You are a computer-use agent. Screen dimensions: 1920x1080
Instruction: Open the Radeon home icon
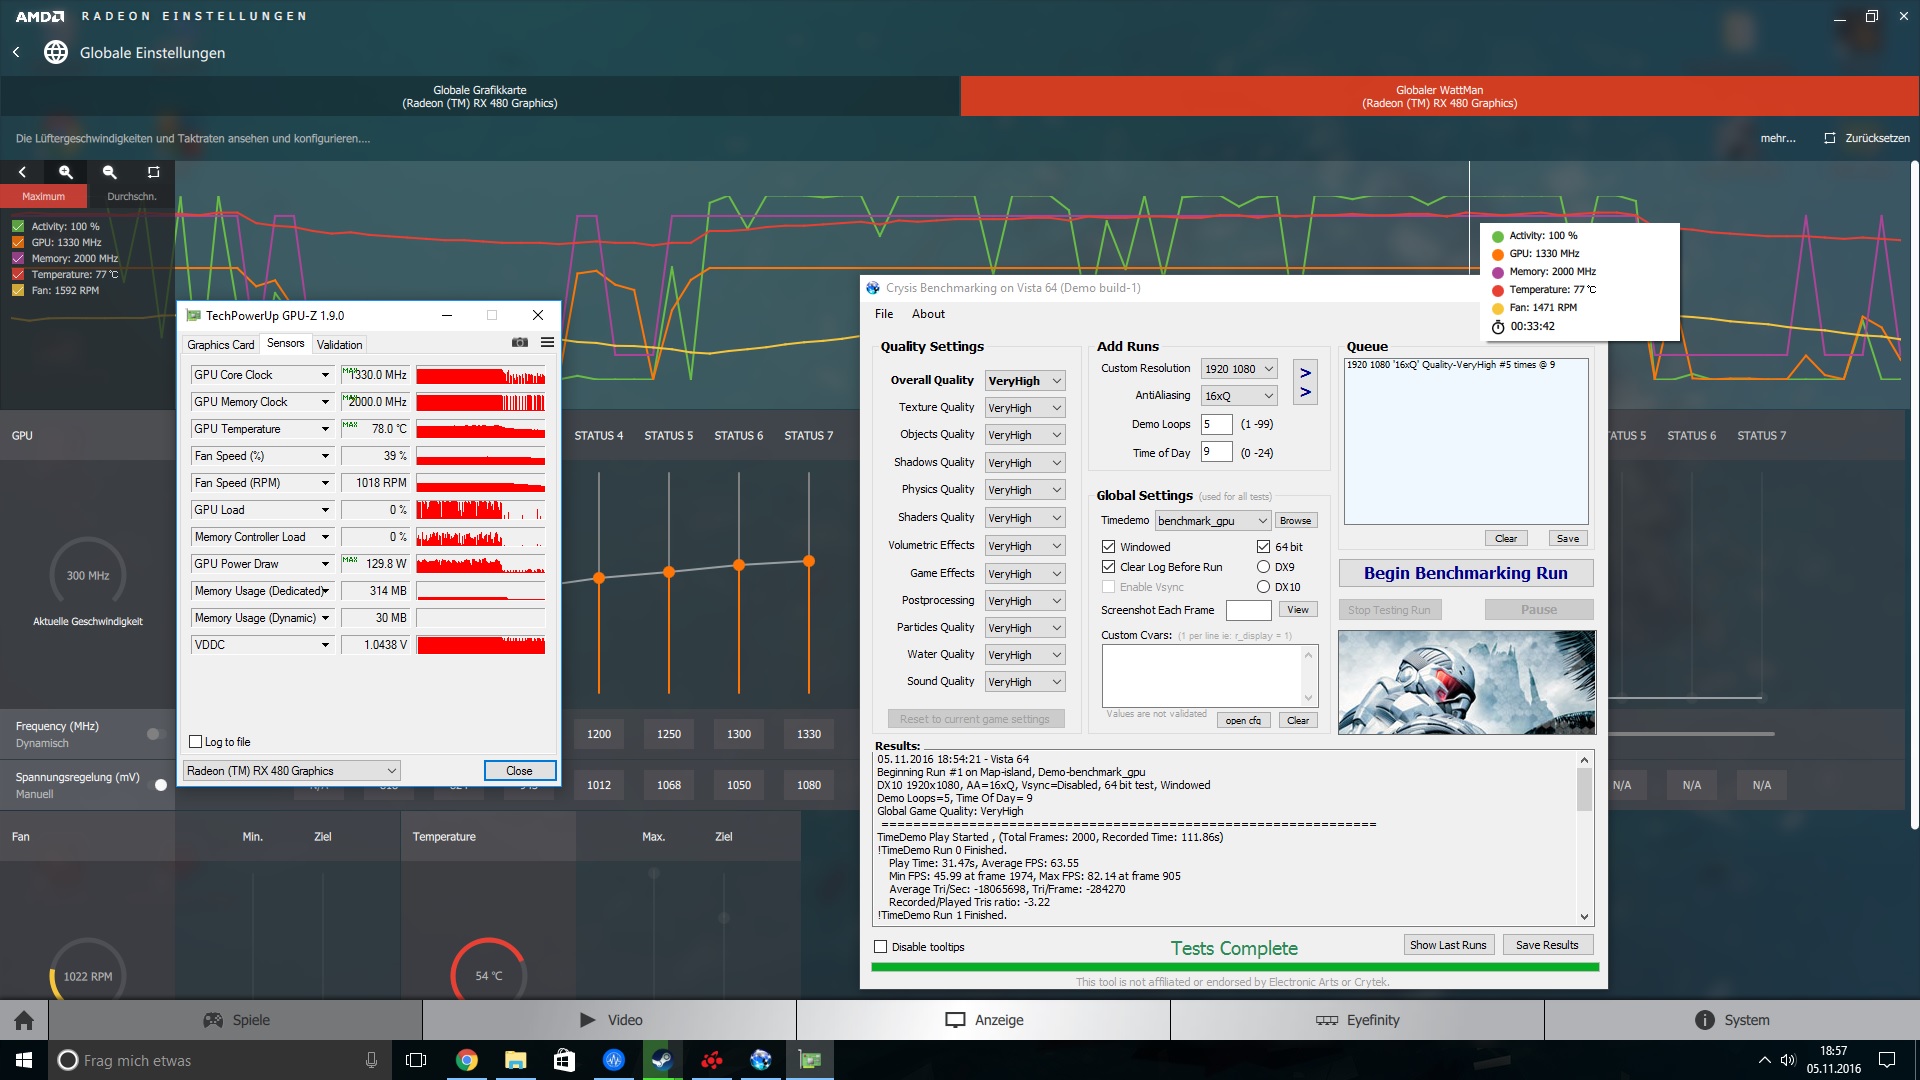tap(24, 1020)
